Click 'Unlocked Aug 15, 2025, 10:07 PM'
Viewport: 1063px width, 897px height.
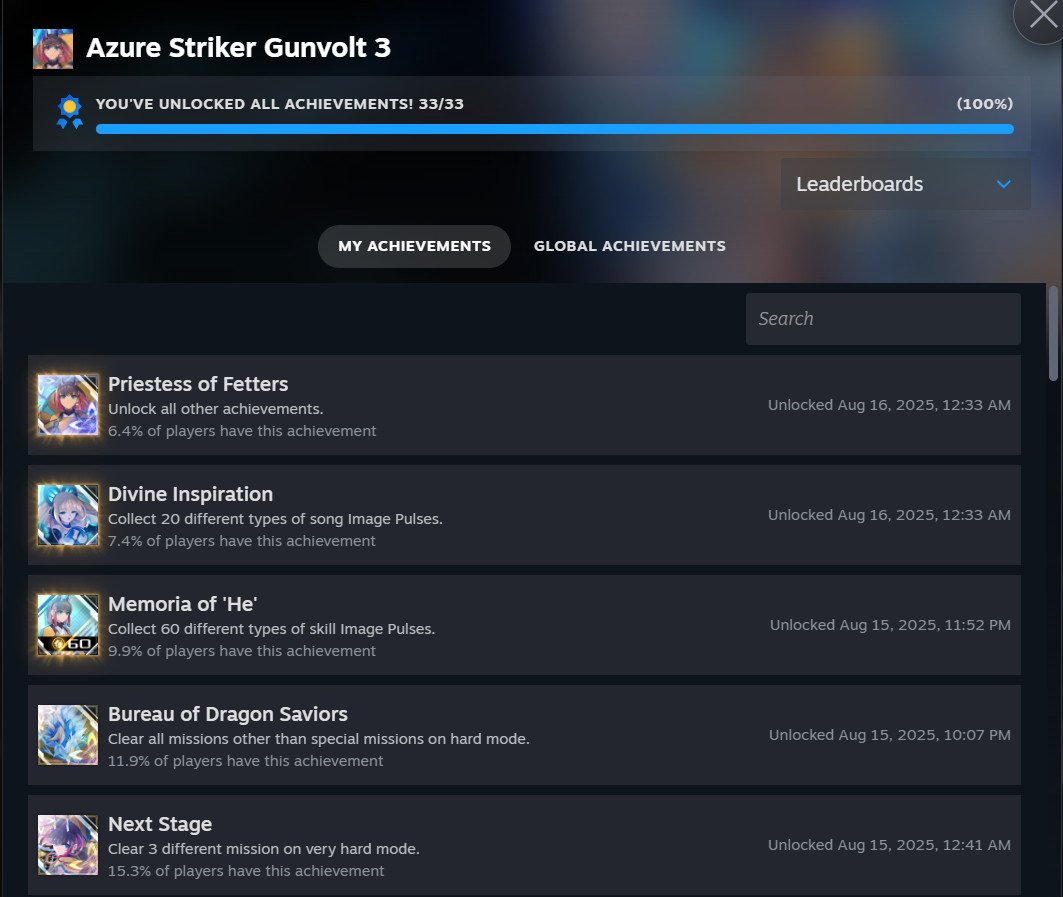(x=889, y=735)
